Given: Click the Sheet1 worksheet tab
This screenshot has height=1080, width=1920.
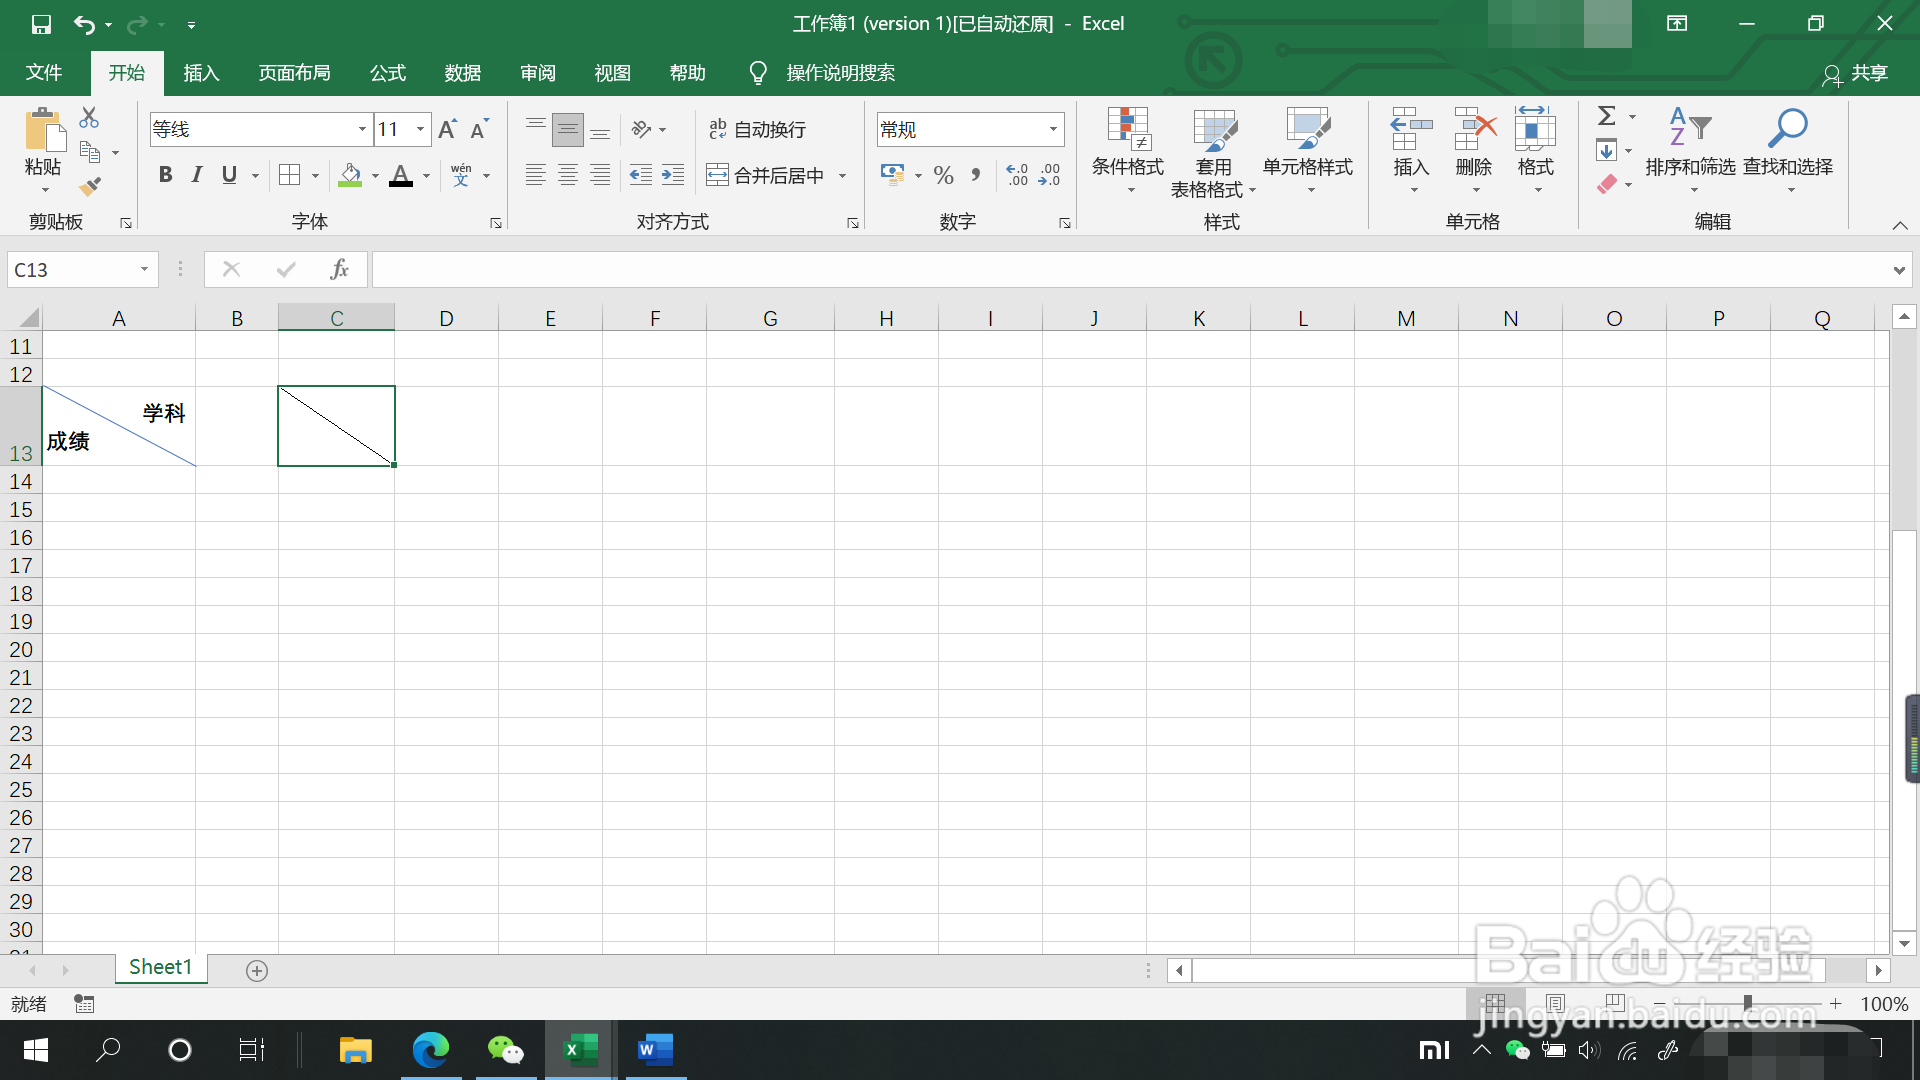Looking at the screenshot, I should pos(160,967).
